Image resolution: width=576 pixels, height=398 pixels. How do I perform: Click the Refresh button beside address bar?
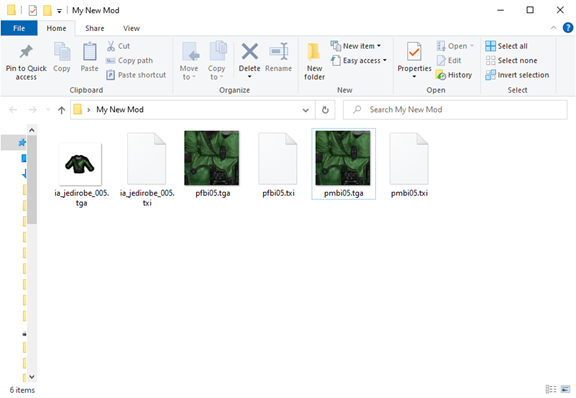tap(325, 110)
